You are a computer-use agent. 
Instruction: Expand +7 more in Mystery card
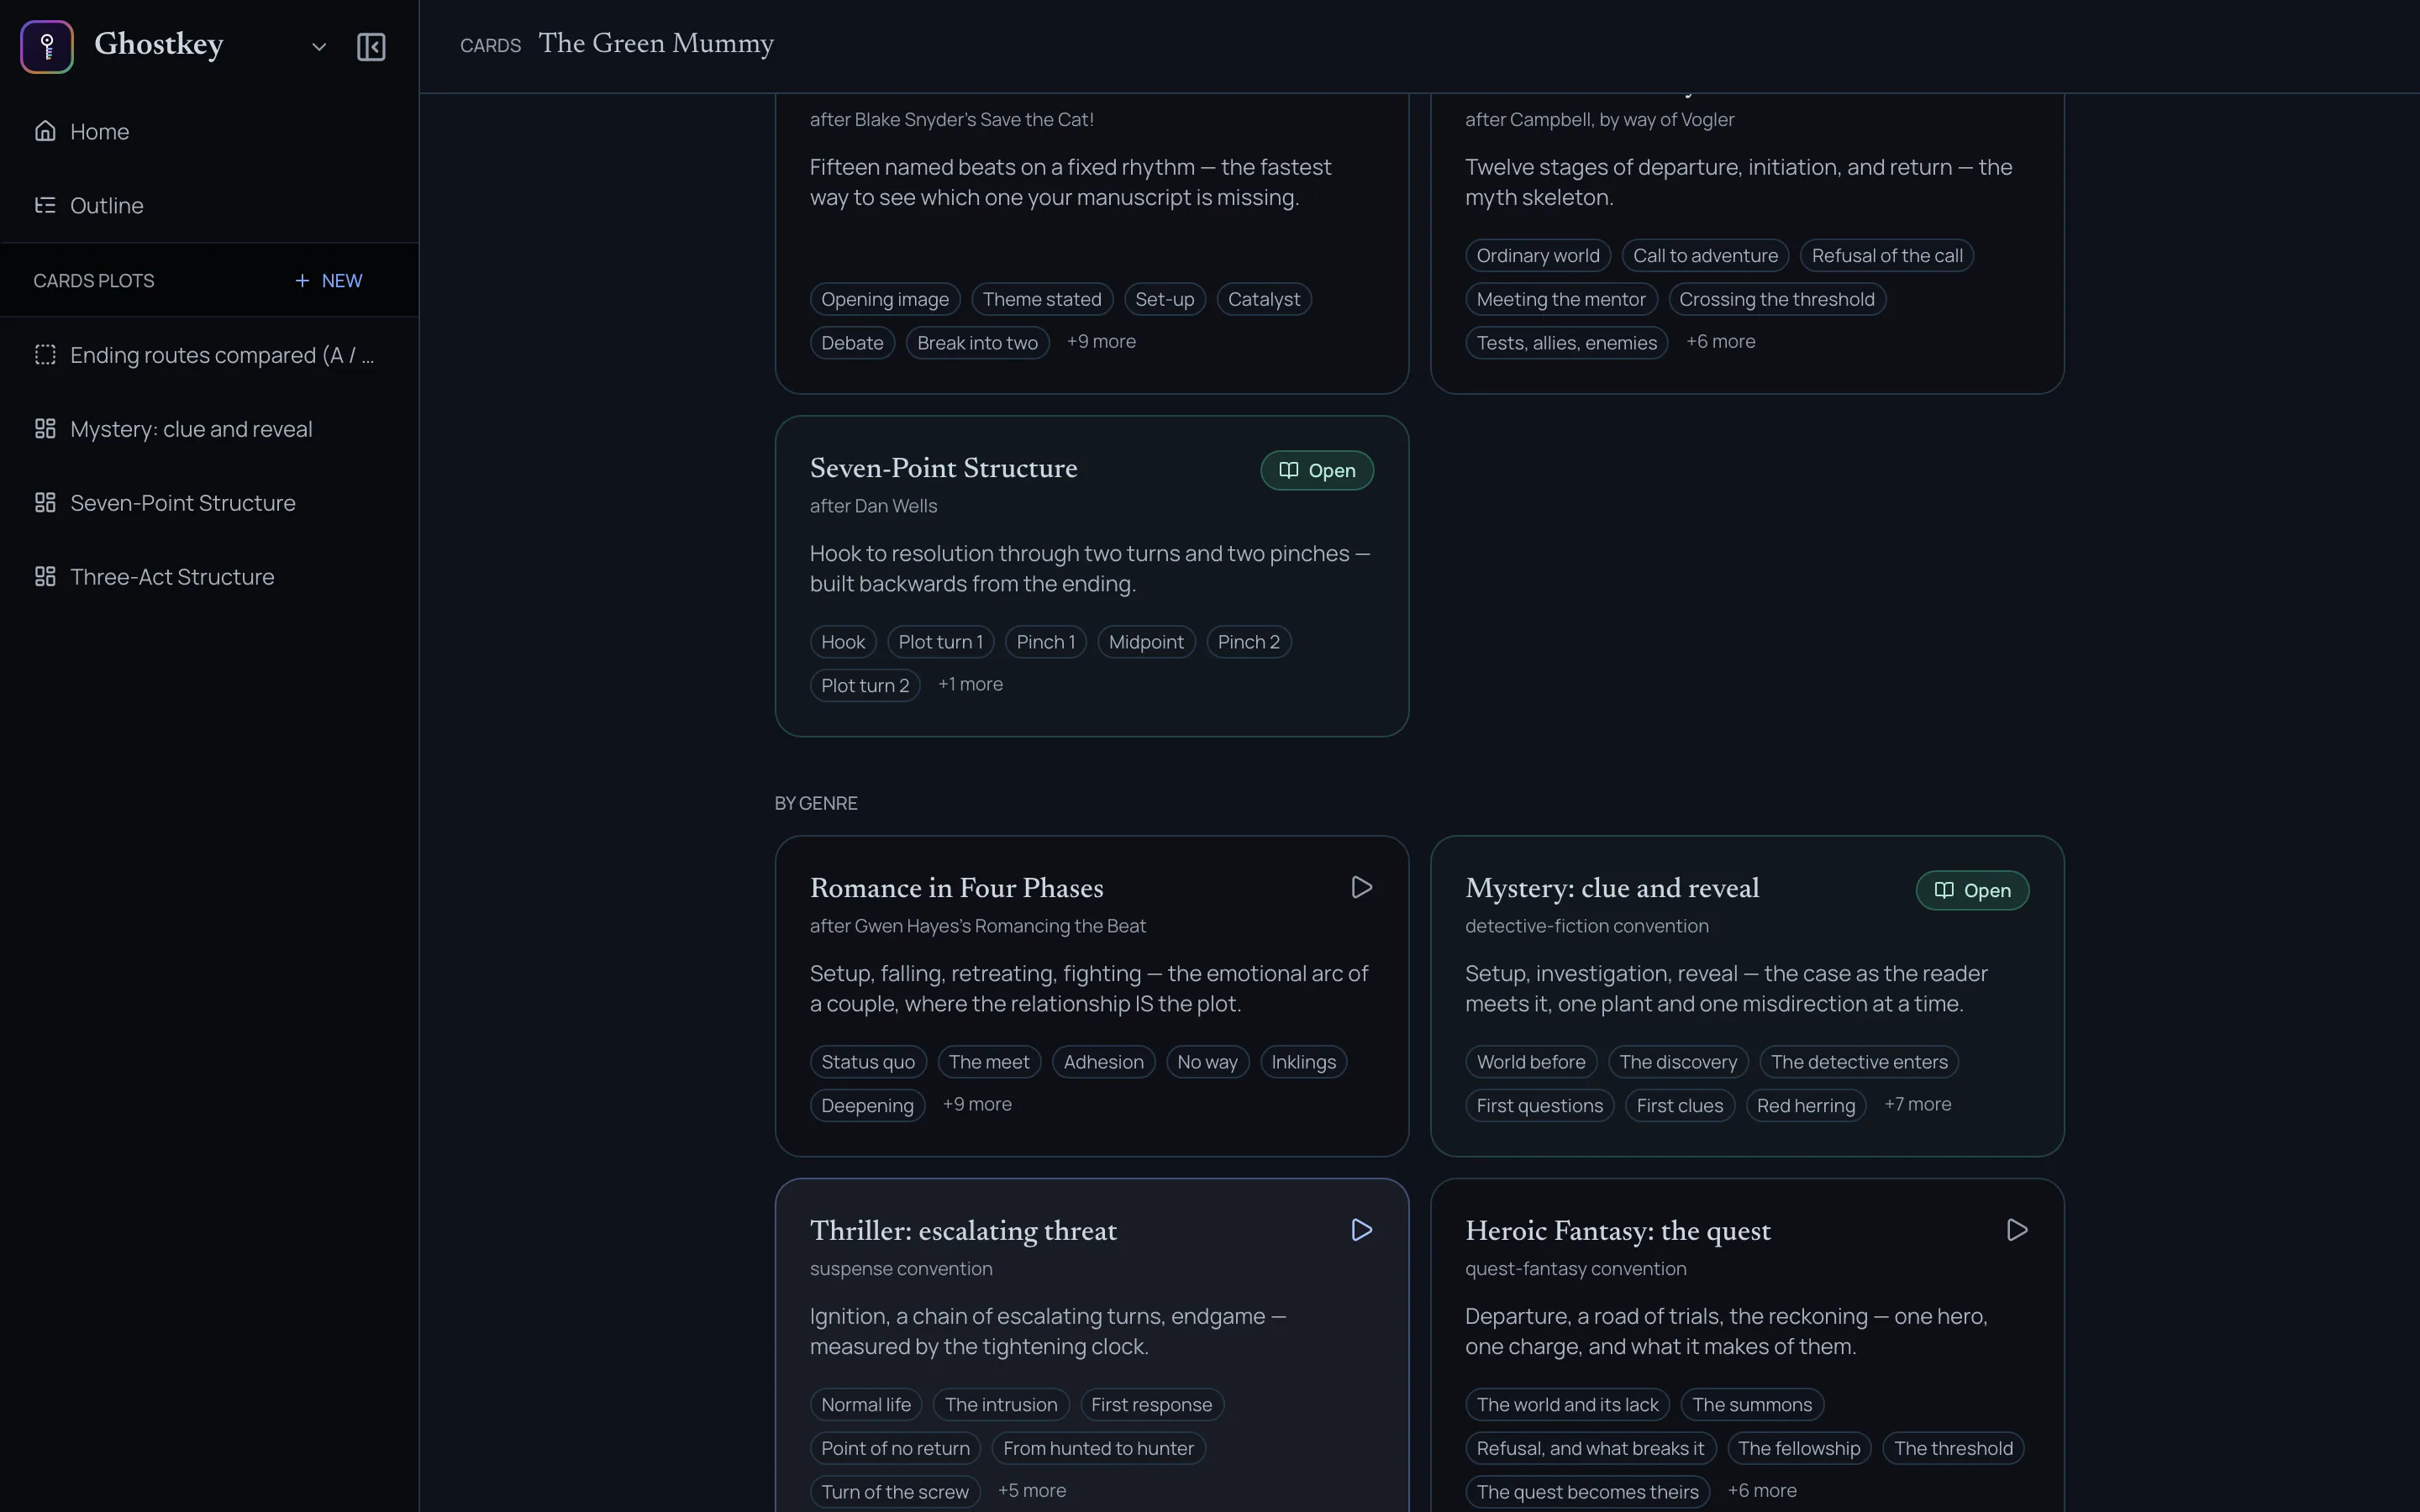[1917, 1105]
